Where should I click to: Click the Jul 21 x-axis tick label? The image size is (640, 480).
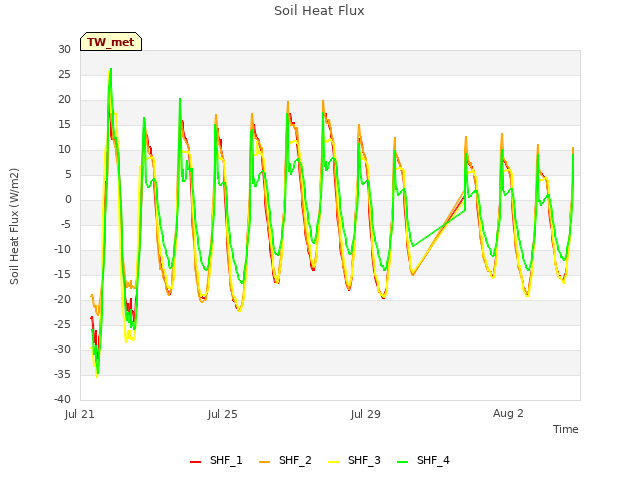tap(80, 414)
